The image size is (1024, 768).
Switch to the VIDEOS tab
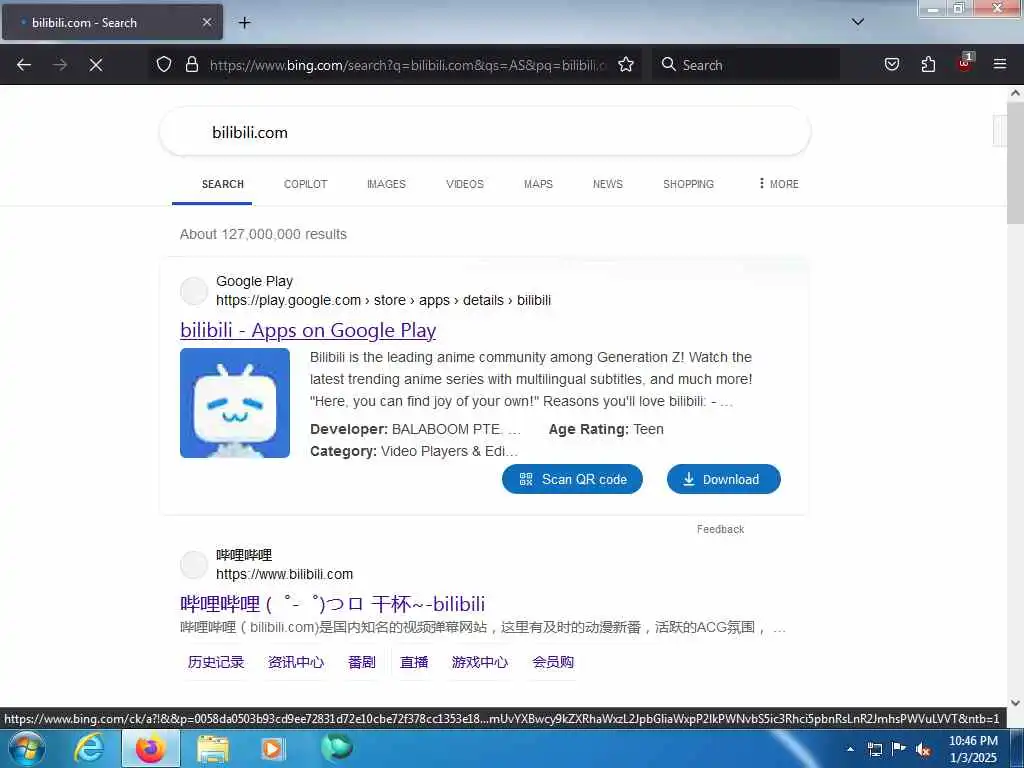[x=465, y=184]
